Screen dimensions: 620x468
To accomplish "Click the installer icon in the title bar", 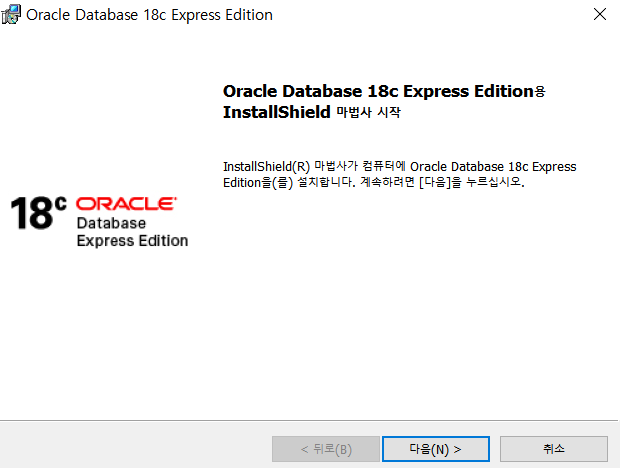I will [x=11, y=15].
